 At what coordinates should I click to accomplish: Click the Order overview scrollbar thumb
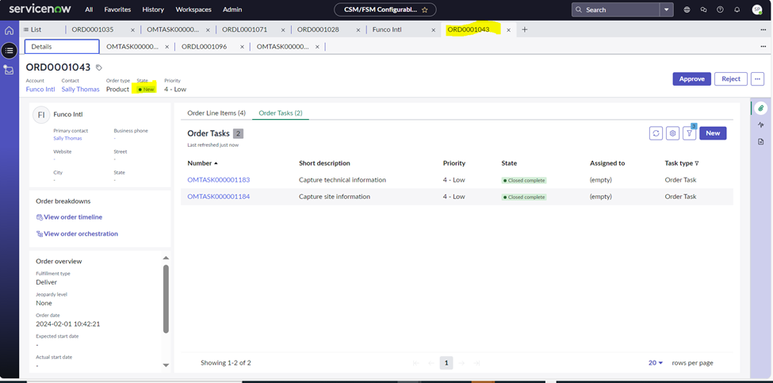click(x=166, y=299)
